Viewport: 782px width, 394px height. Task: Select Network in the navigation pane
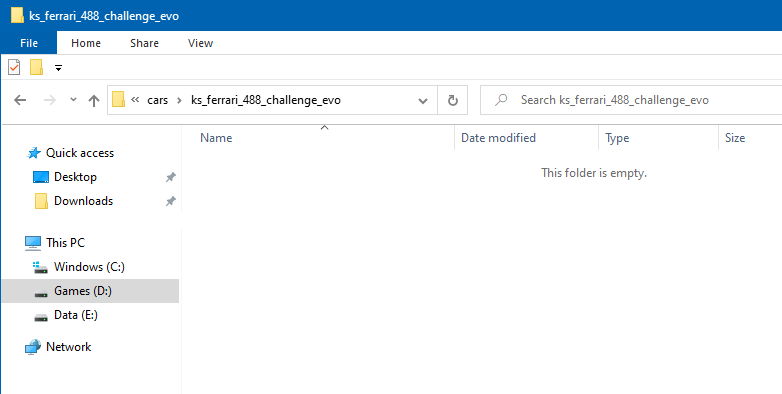coord(68,347)
